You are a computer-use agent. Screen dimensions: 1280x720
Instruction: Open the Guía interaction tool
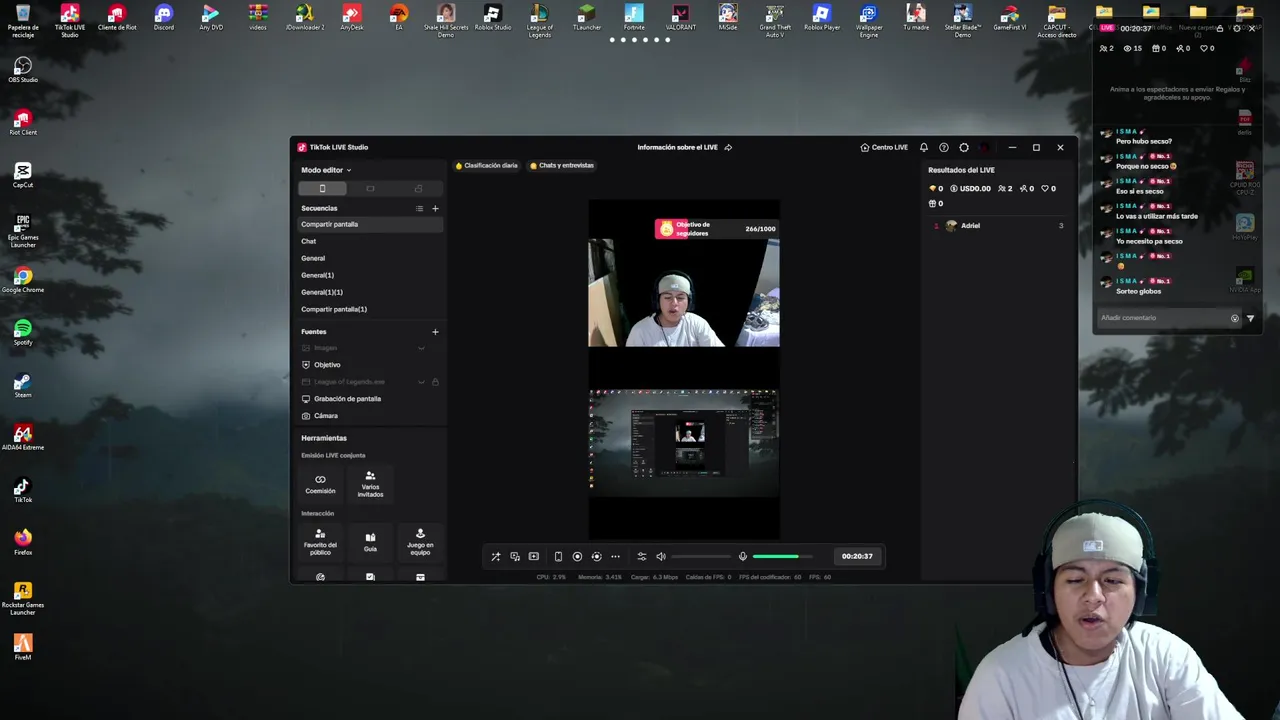tap(370, 542)
